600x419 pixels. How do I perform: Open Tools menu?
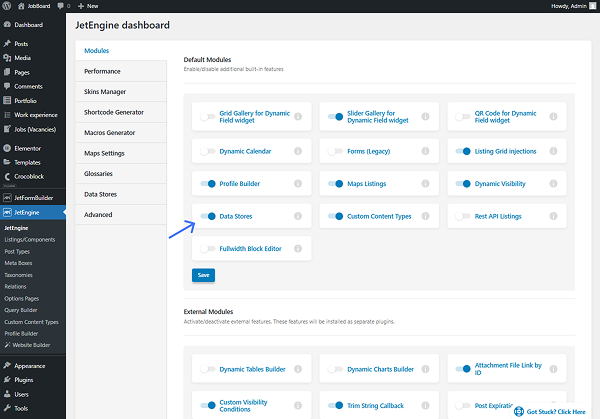33,408
